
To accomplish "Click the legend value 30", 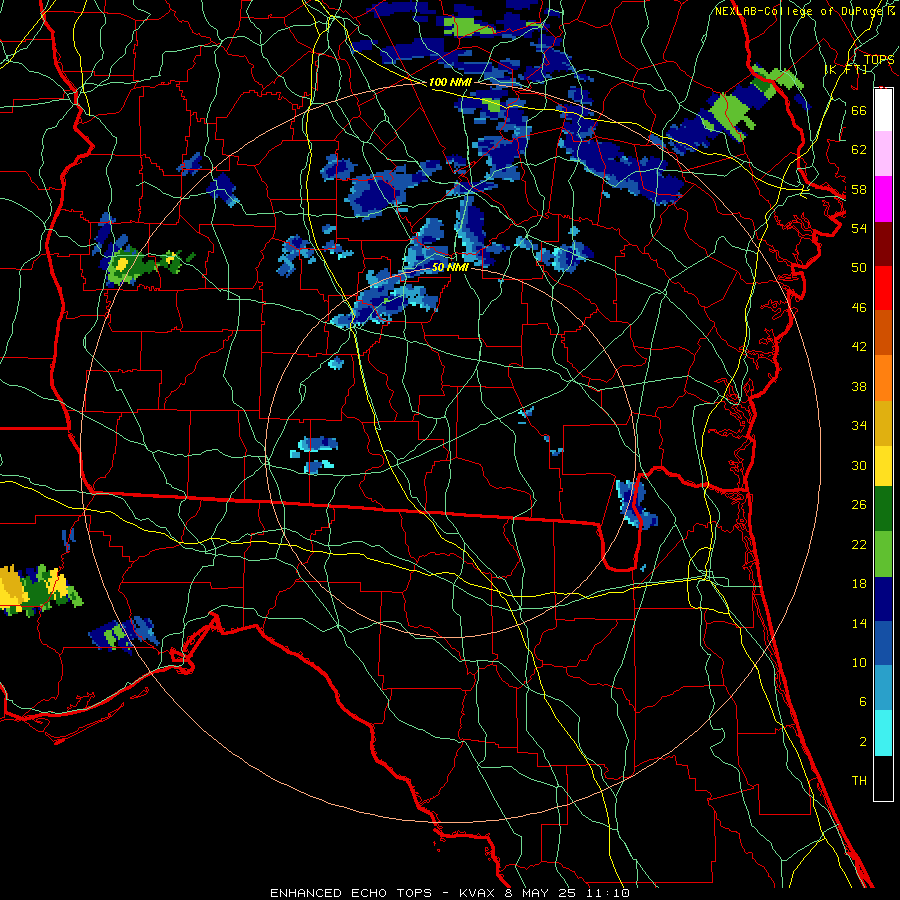I will [x=859, y=465].
